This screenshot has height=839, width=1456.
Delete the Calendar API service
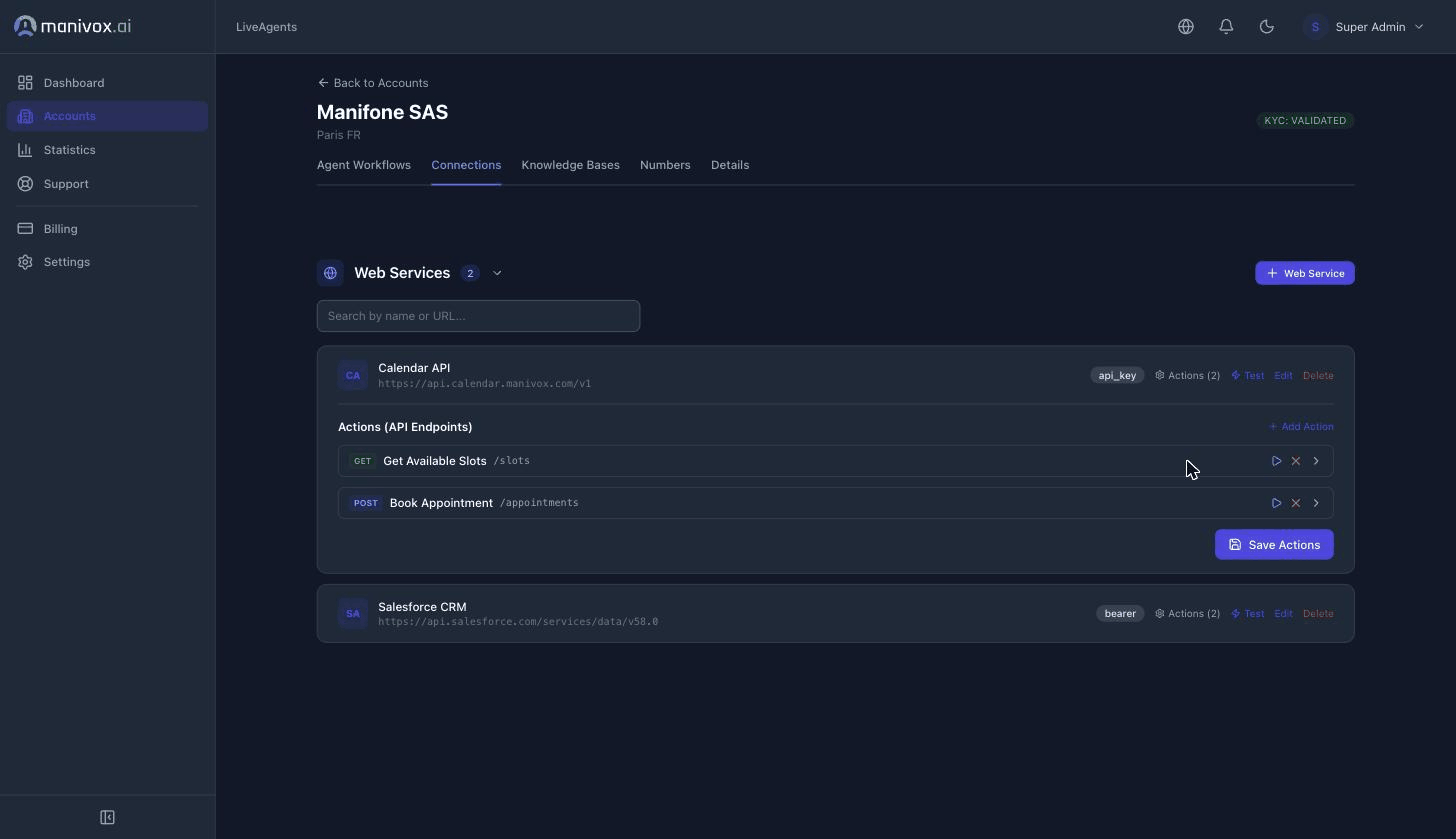[x=1318, y=376]
